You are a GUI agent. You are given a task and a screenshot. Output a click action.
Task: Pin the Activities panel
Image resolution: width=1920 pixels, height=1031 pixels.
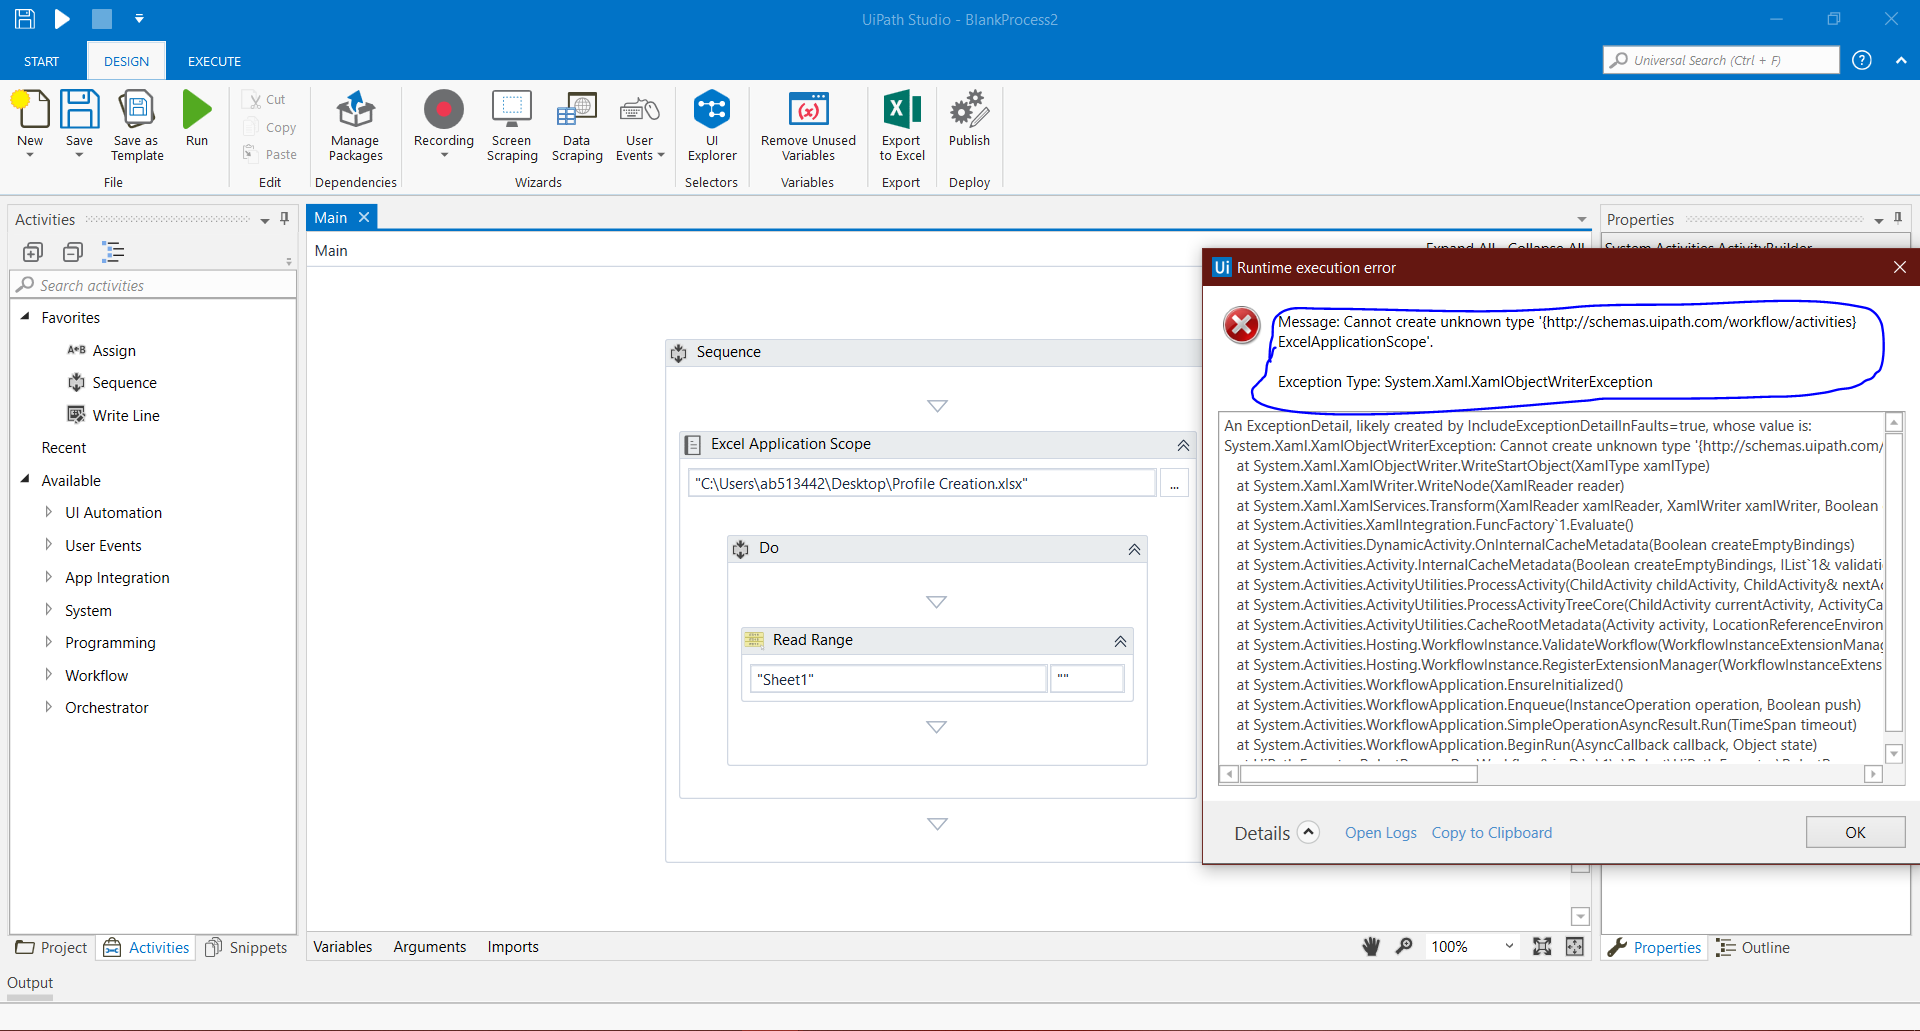pyautogui.click(x=285, y=219)
